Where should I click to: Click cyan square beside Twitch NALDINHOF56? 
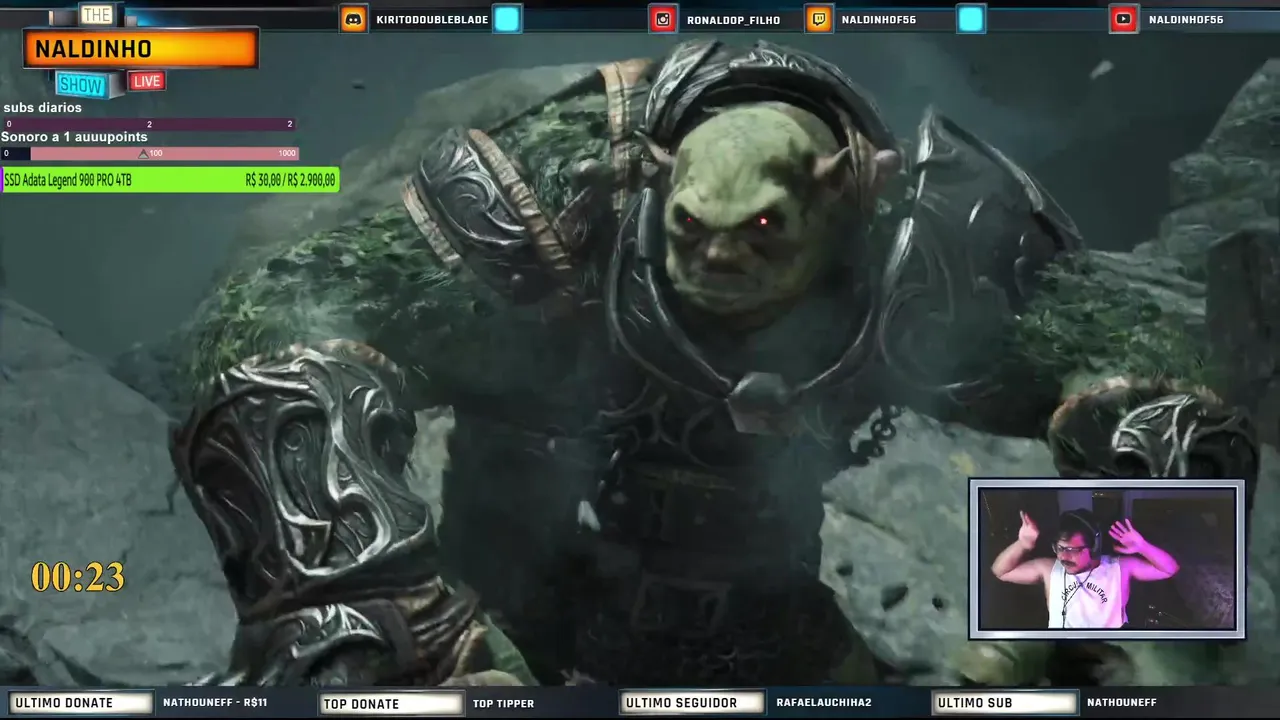(971, 19)
